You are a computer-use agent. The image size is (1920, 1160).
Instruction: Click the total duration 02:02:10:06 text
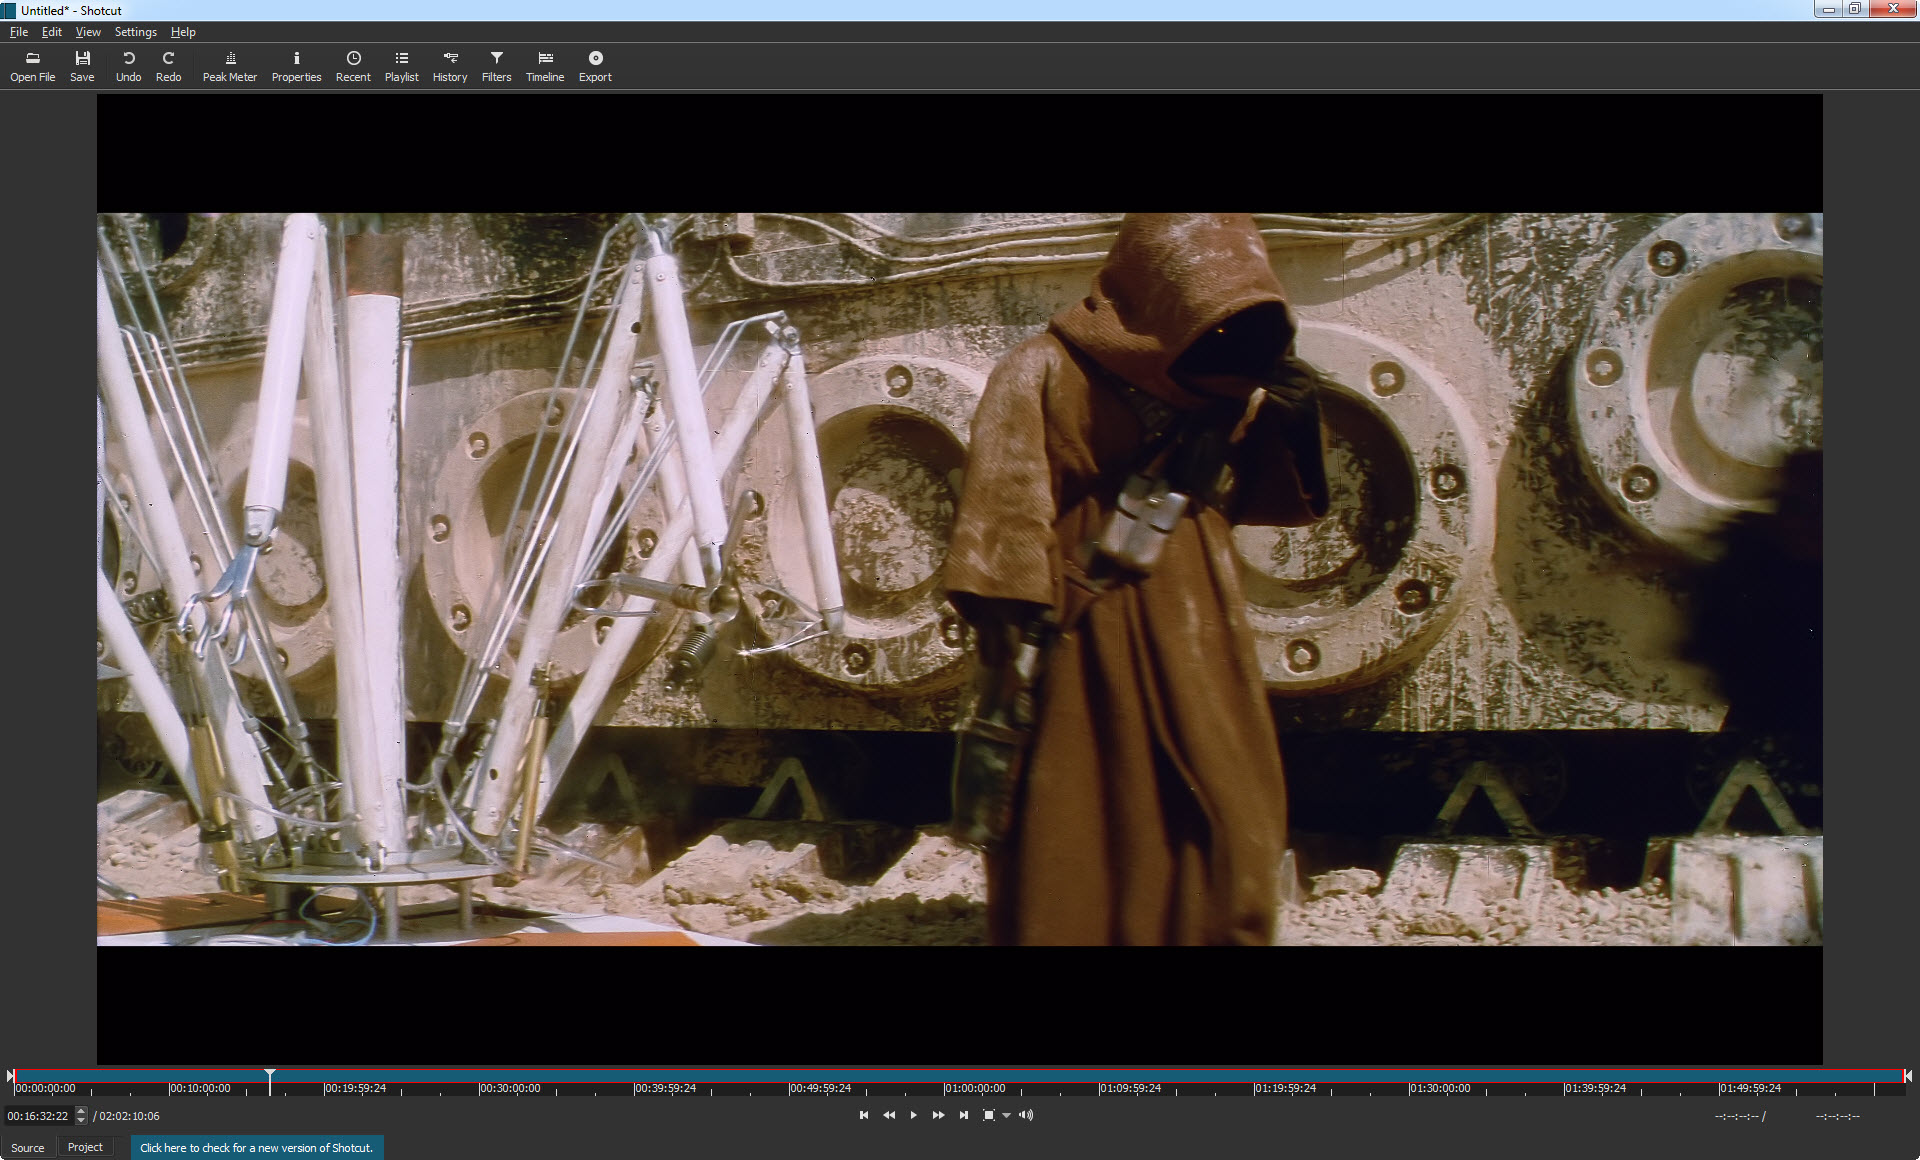pyautogui.click(x=129, y=1116)
